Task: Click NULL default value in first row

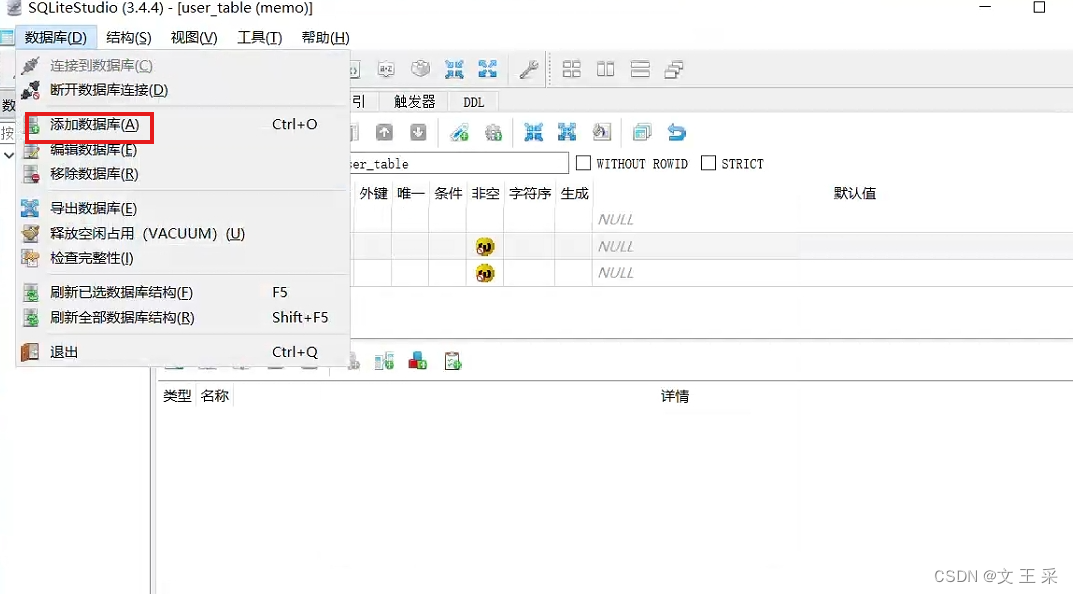Action: [616, 220]
